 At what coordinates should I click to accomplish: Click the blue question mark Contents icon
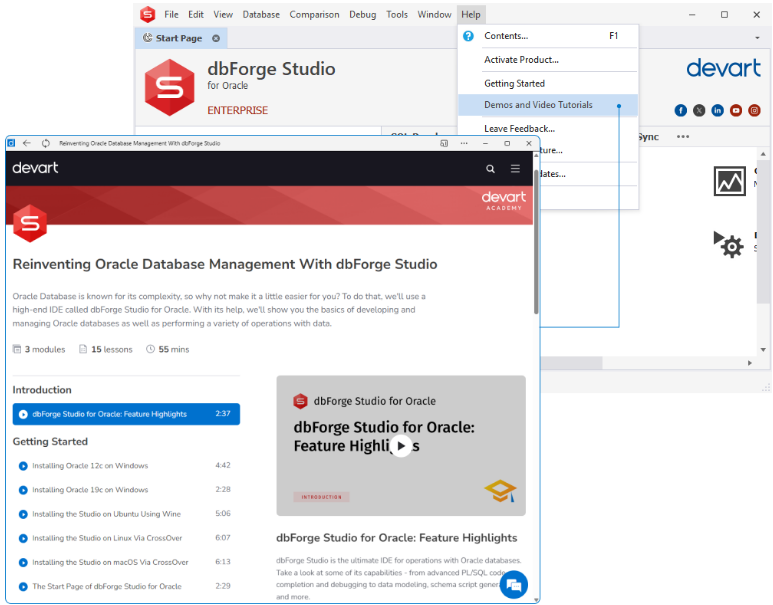[x=468, y=36]
